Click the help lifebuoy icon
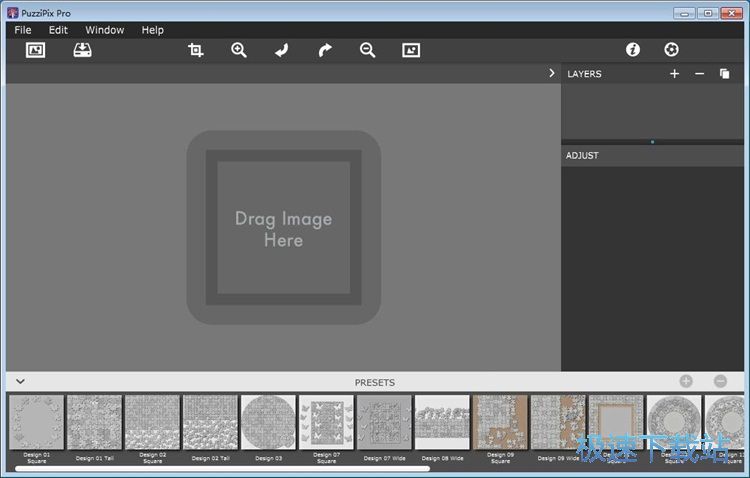This screenshot has height=478, width=750. click(x=671, y=50)
